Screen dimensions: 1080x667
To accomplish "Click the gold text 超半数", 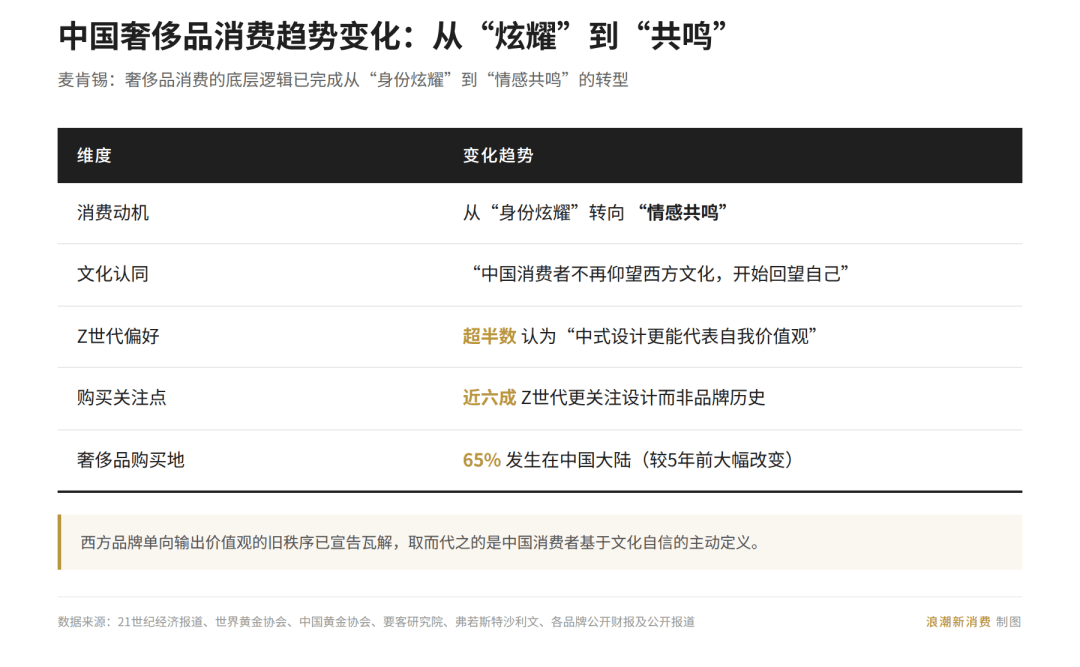I will click(489, 336).
